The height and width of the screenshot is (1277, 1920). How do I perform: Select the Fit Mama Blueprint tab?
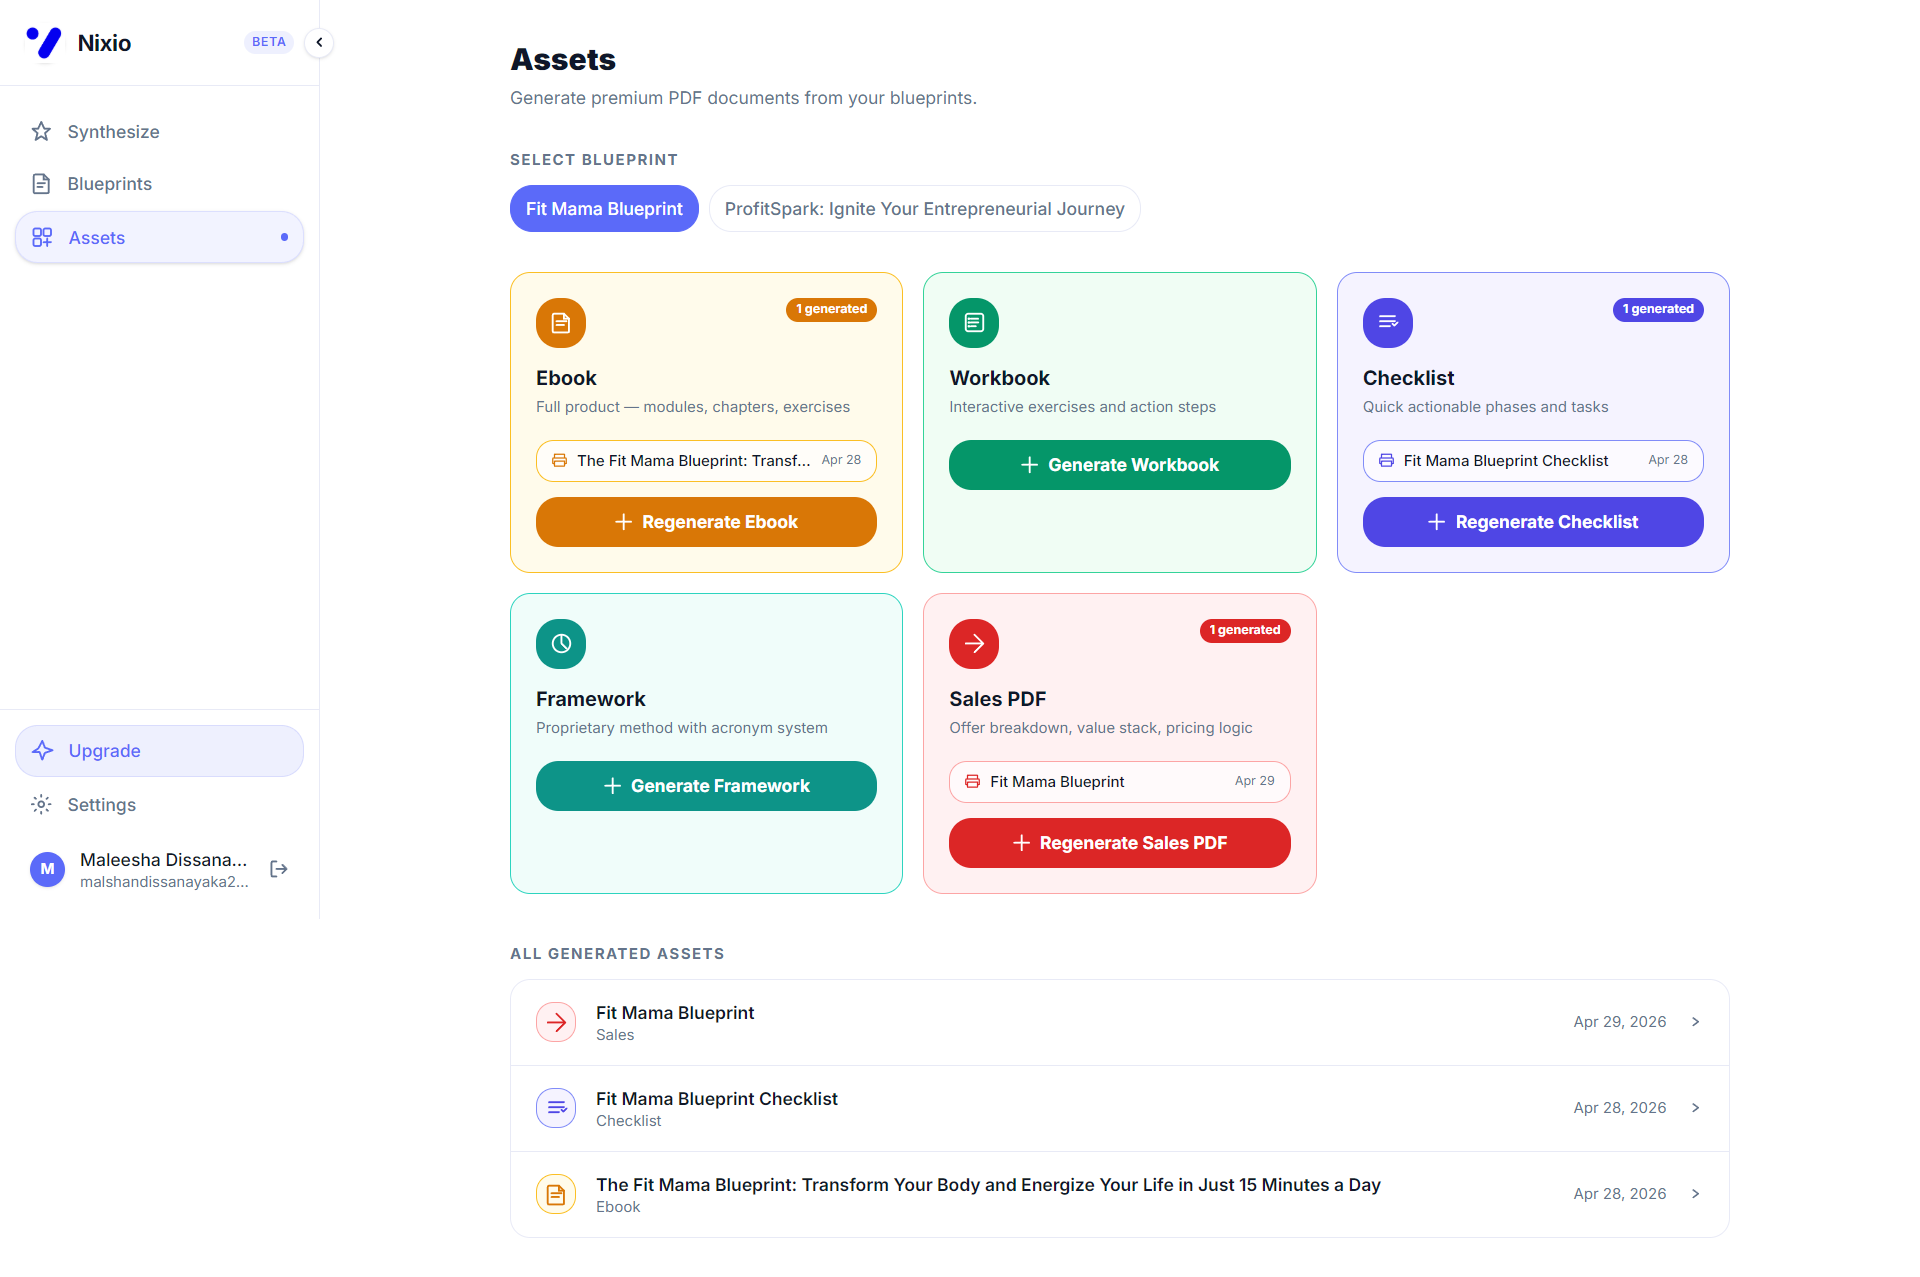tap(604, 208)
